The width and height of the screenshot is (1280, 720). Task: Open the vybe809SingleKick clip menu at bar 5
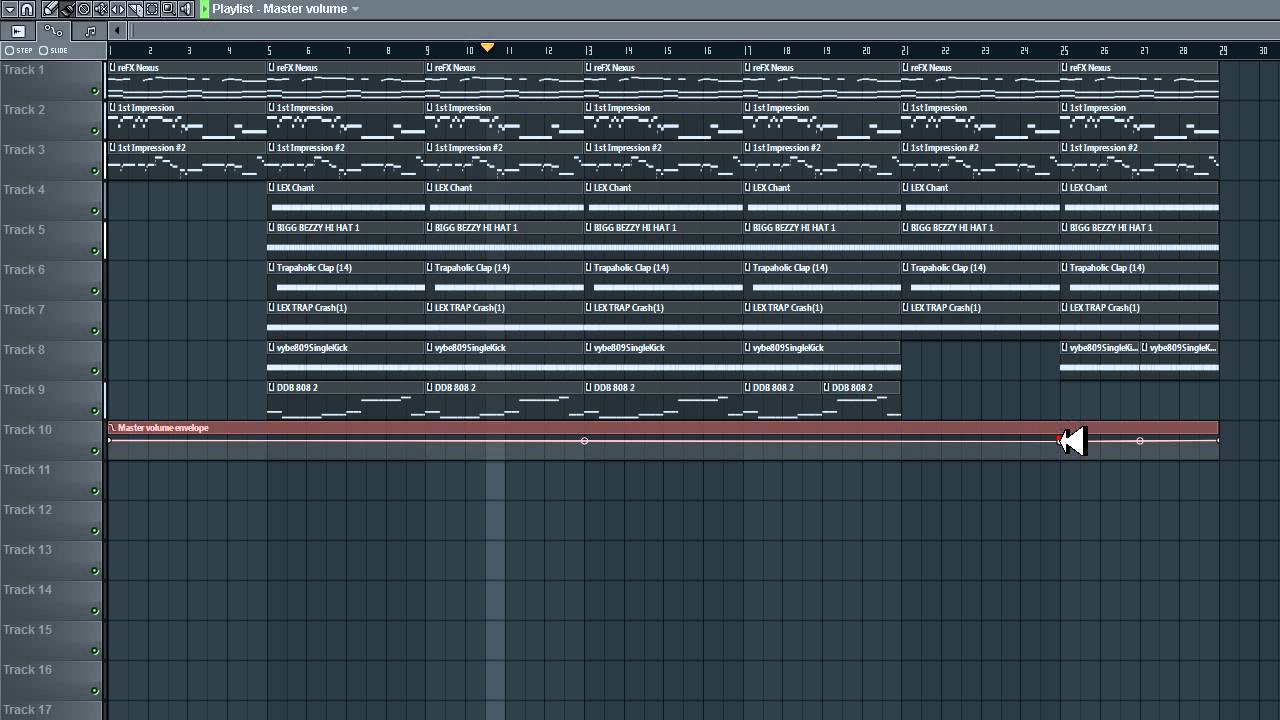(x=272, y=348)
